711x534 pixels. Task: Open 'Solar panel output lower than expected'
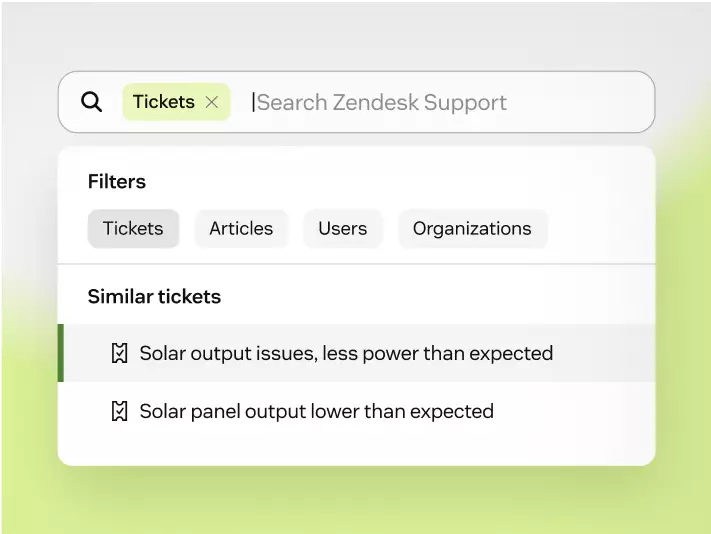317,411
